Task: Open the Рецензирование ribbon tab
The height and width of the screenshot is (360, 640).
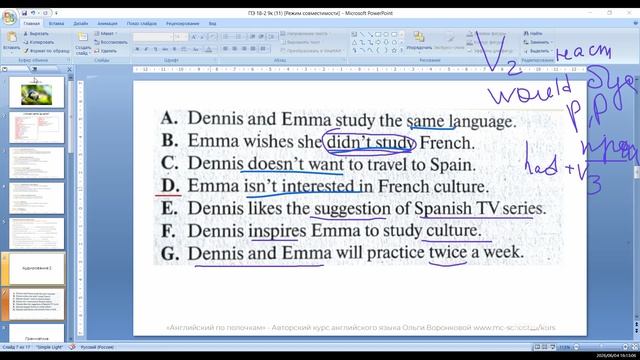Action: pyautogui.click(x=182, y=24)
